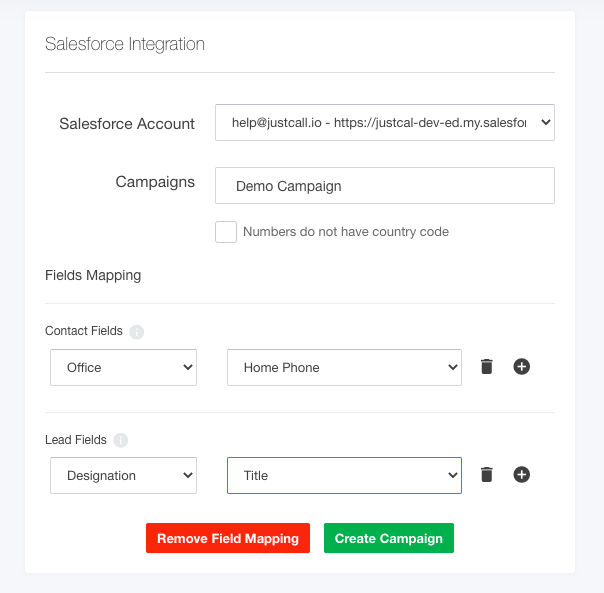604x593 pixels.
Task: Add another Lead Fields mapping row
Action: pos(522,475)
